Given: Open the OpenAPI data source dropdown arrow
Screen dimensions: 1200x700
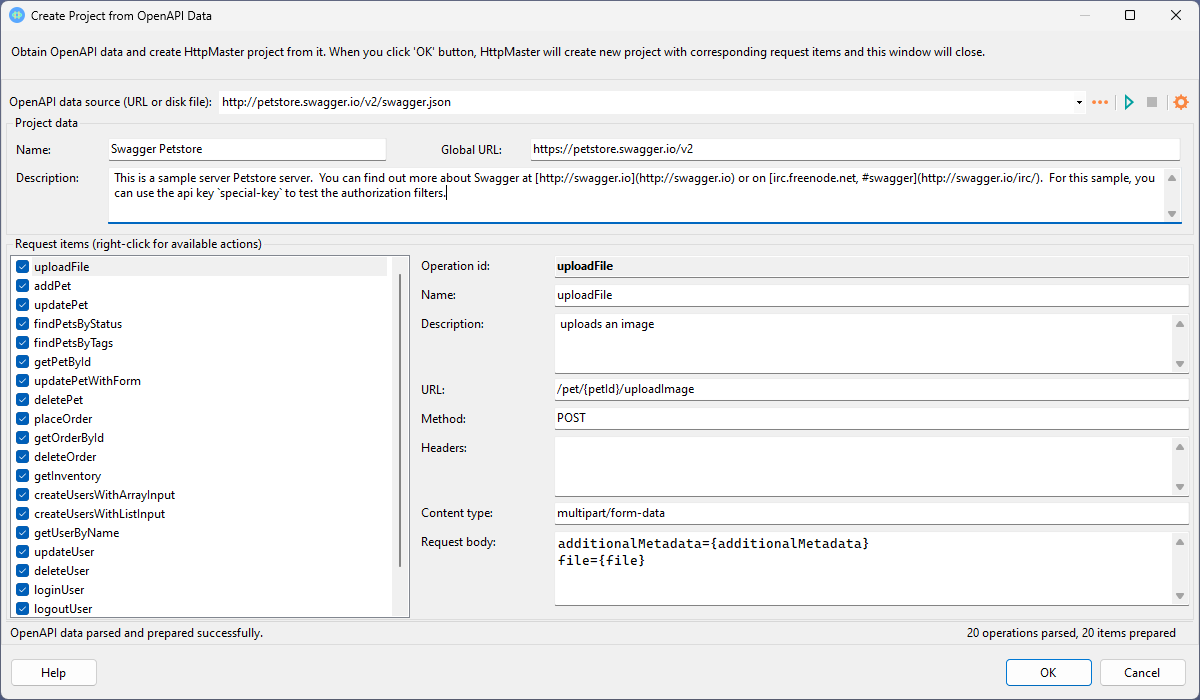Looking at the screenshot, I should point(1079,102).
